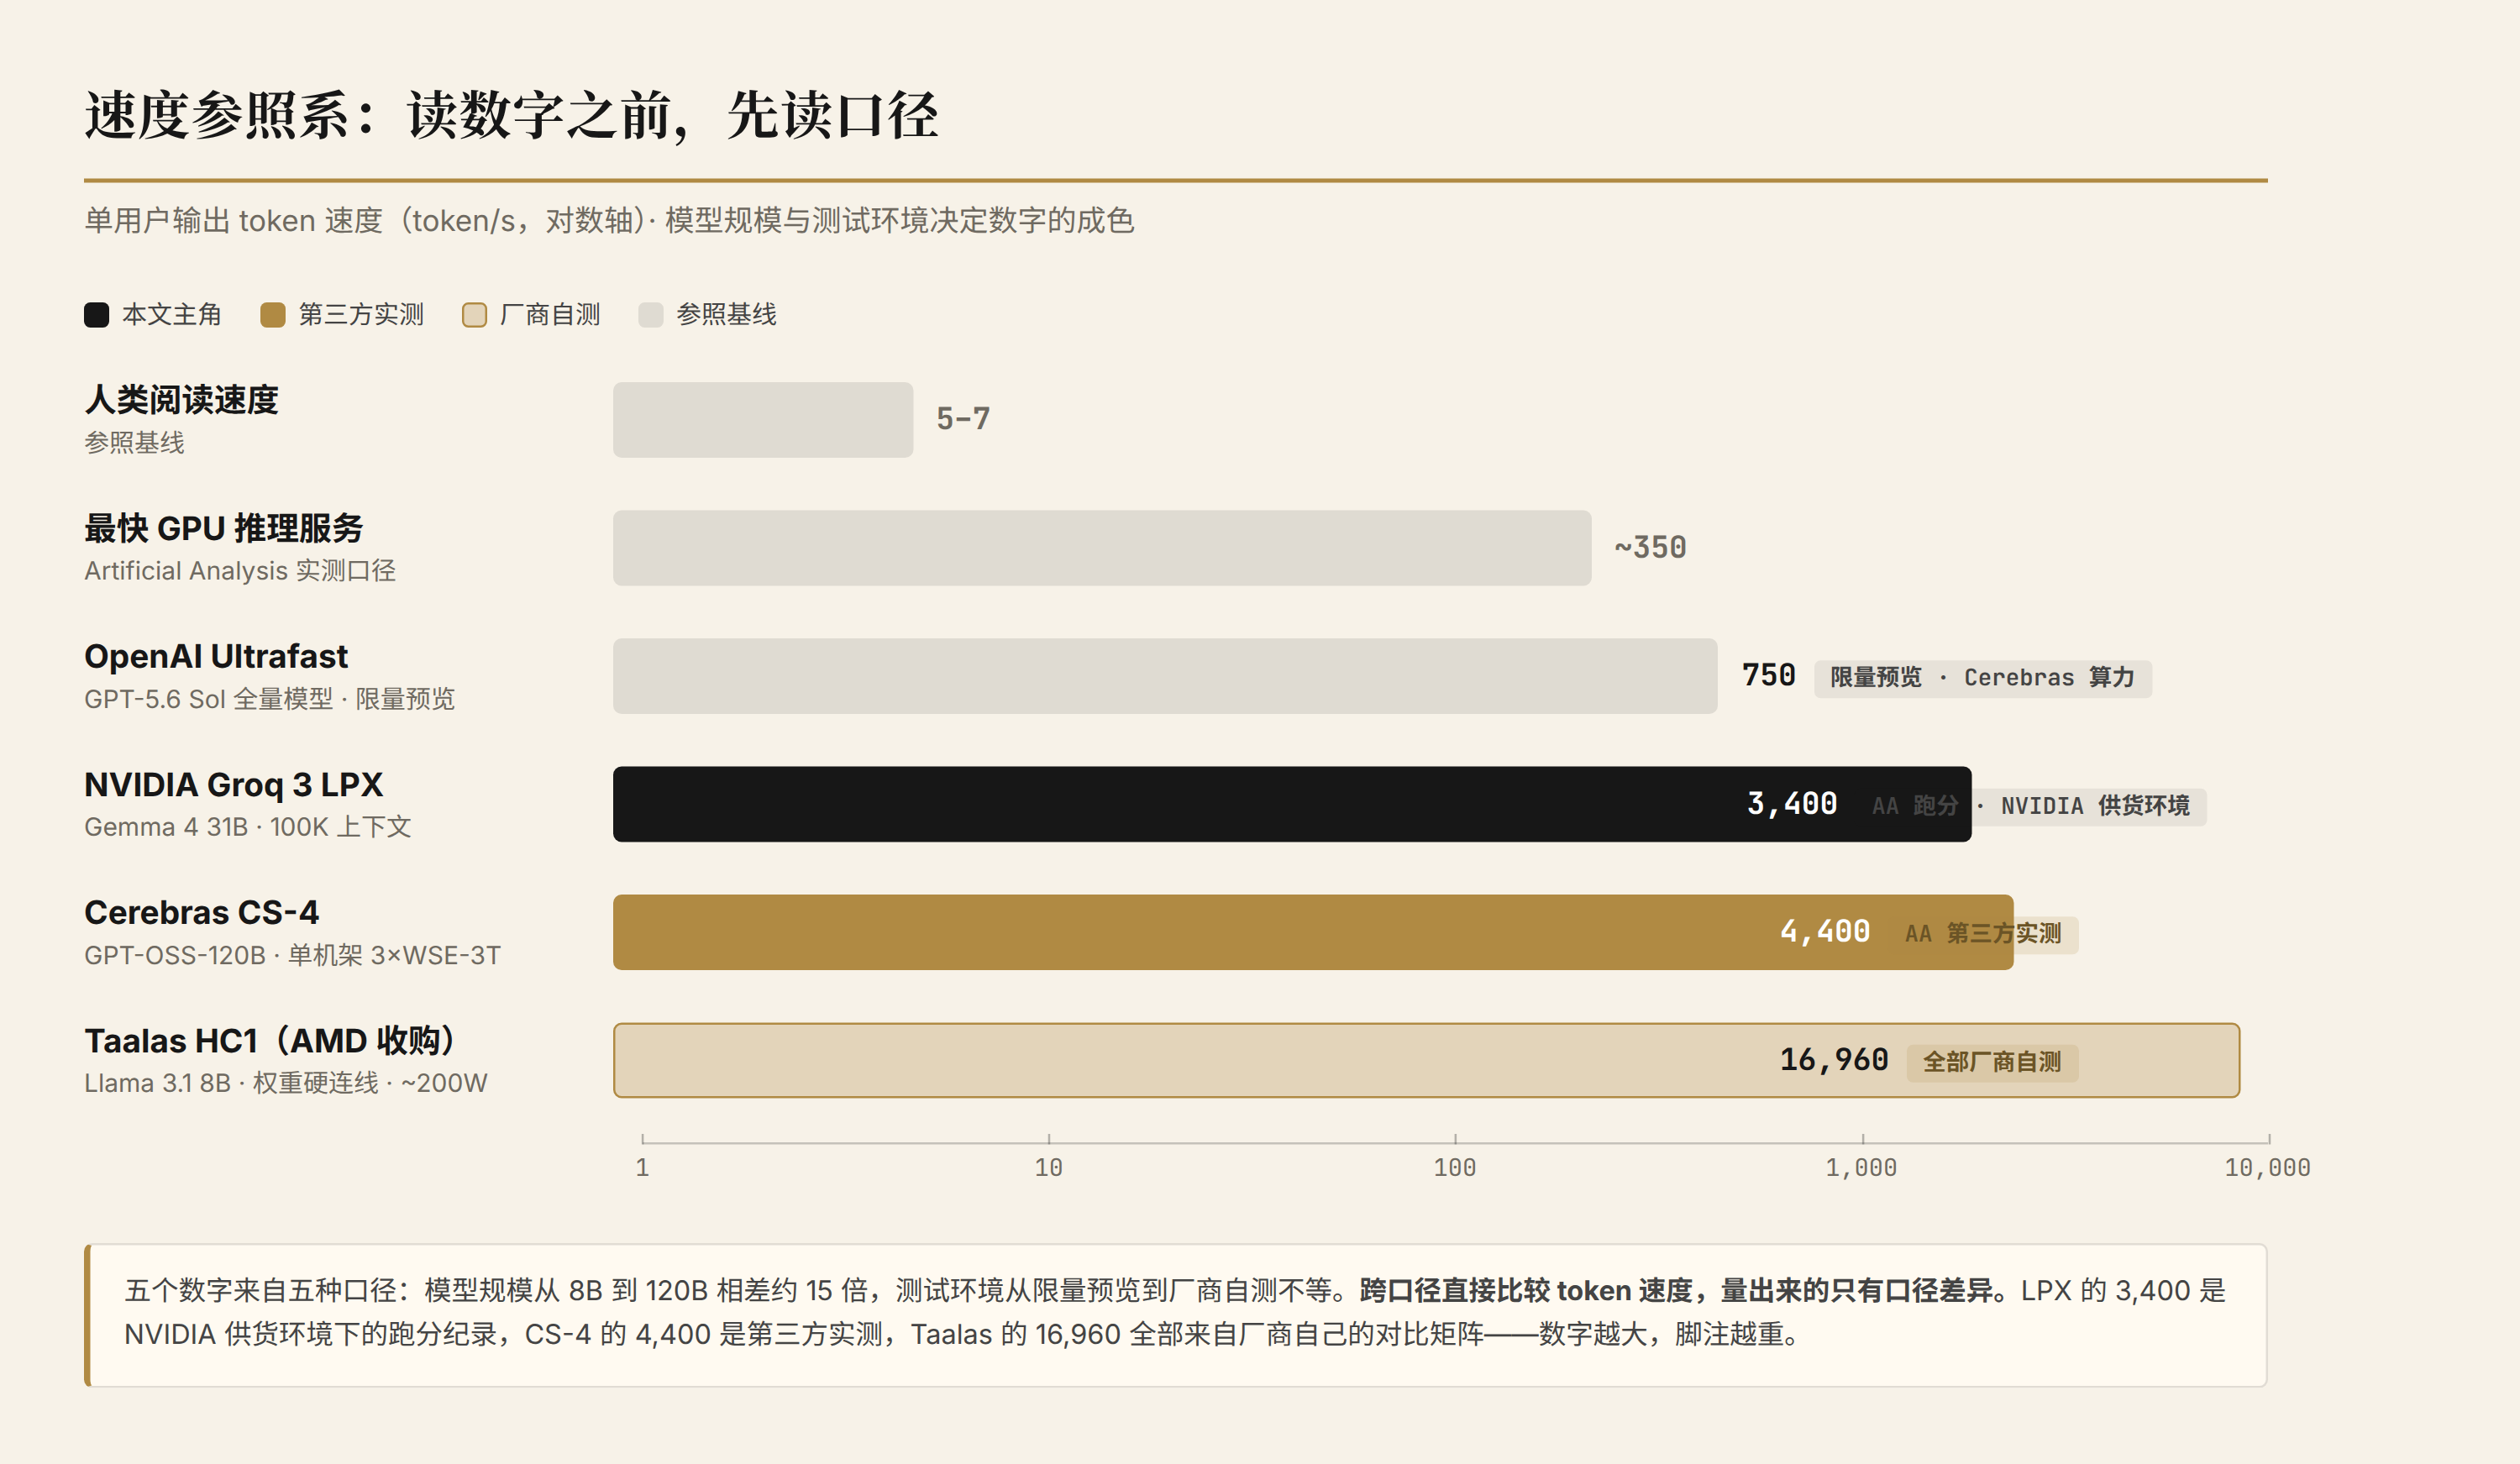Click the gray bar for 人类阅读速度
This screenshot has width=2520, height=1464.
coord(763,420)
